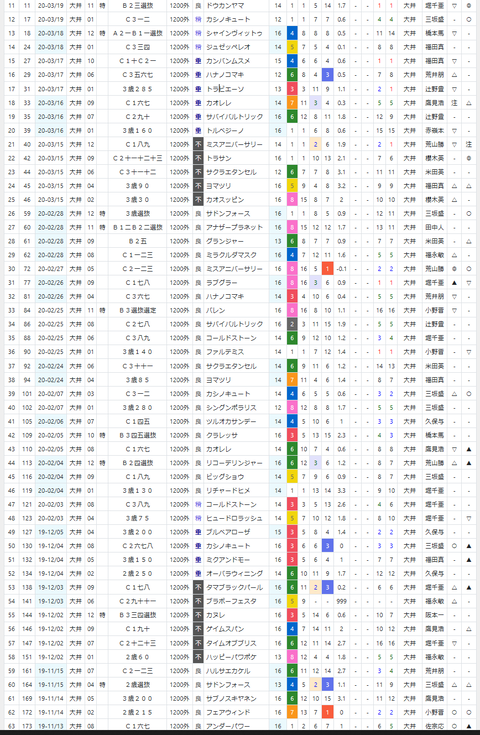The width and height of the screenshot is (480, 735).
Task: Click jockey 赤嶺本 in トルペジーノ row
Action: [435, 130]
